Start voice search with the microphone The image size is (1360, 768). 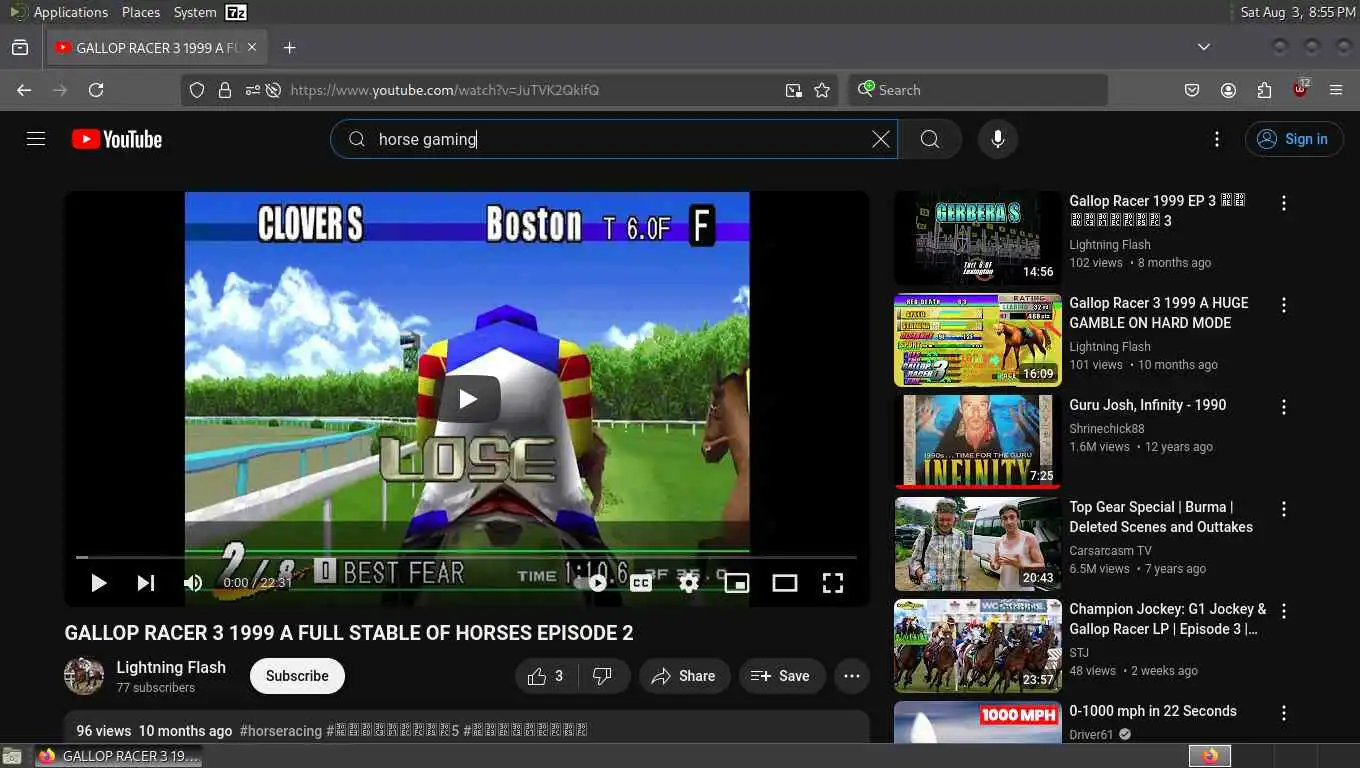coord(998,139)
